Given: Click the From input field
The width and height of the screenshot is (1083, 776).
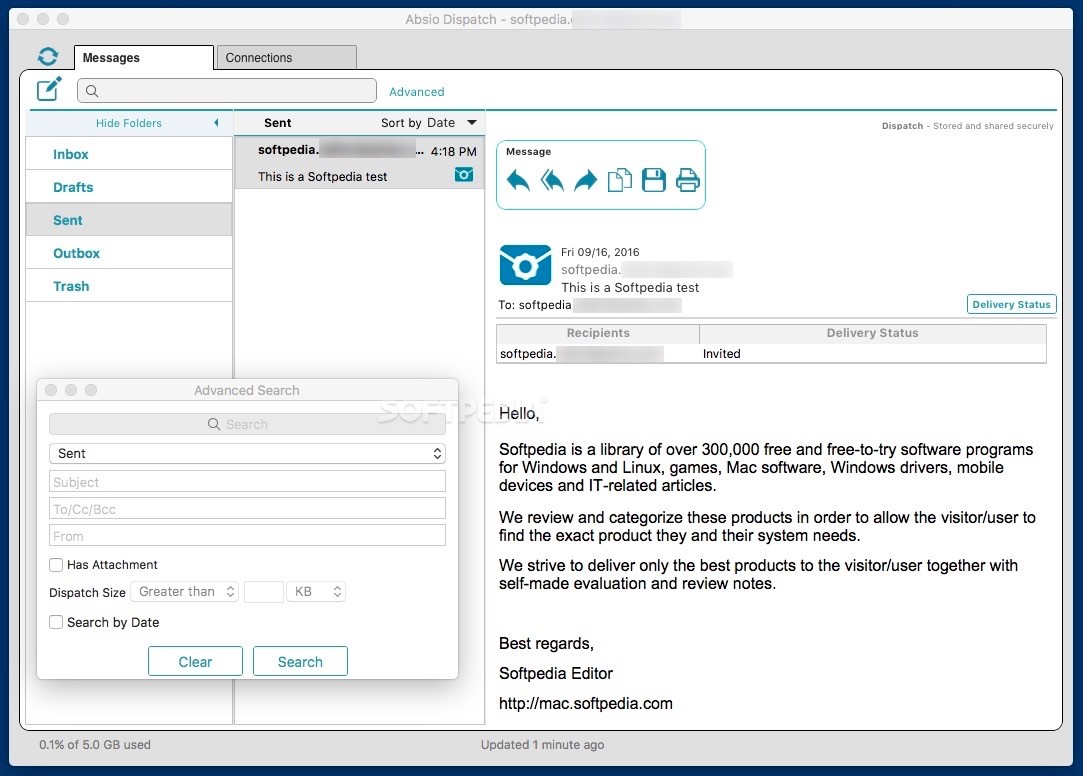Looking at the screenshot, I should click(247, 536).
